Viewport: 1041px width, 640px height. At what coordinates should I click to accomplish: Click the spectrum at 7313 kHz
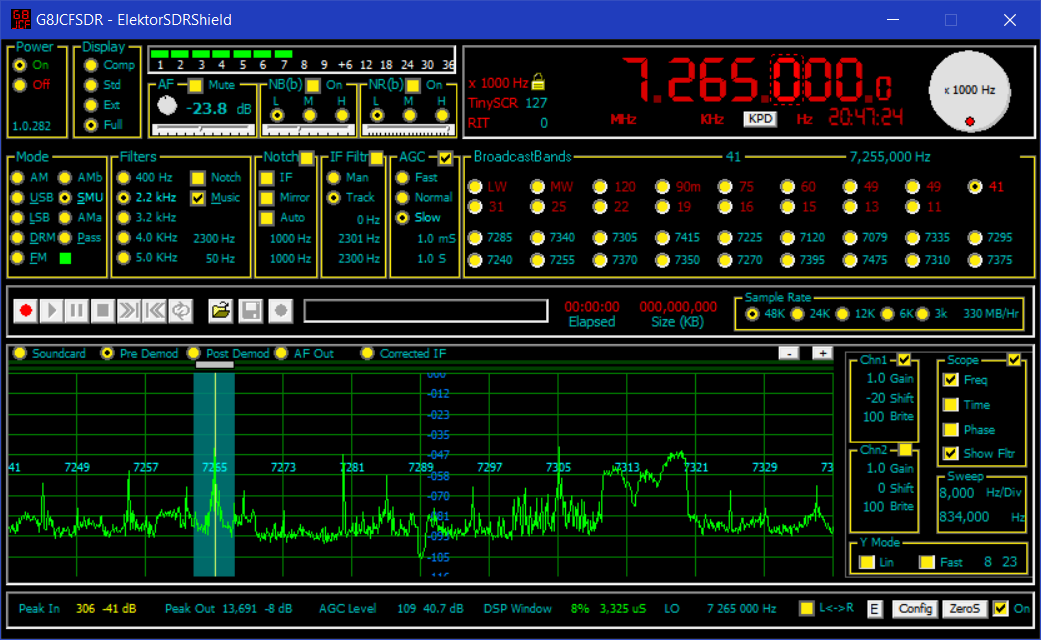click(x=626, y=500)
